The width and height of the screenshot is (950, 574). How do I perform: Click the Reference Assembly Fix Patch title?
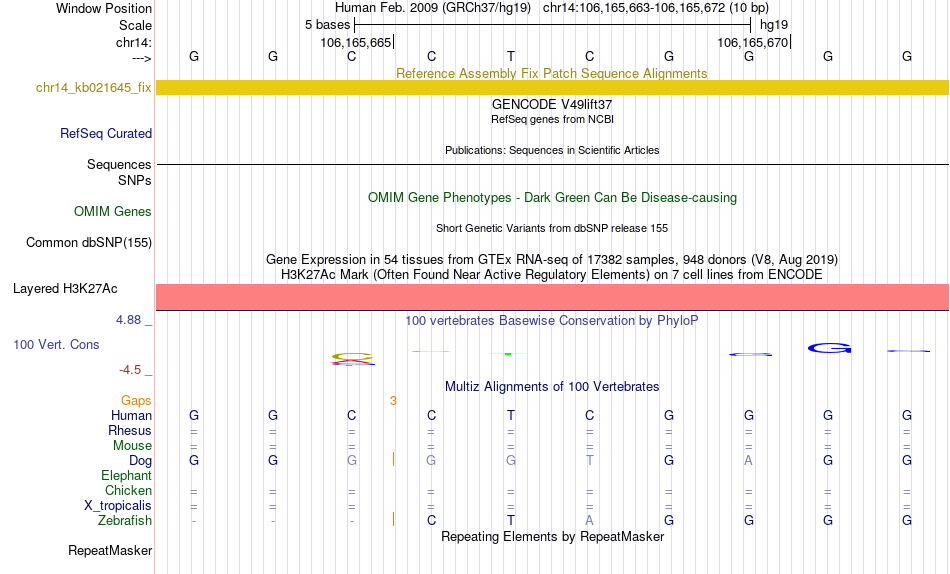551,73
